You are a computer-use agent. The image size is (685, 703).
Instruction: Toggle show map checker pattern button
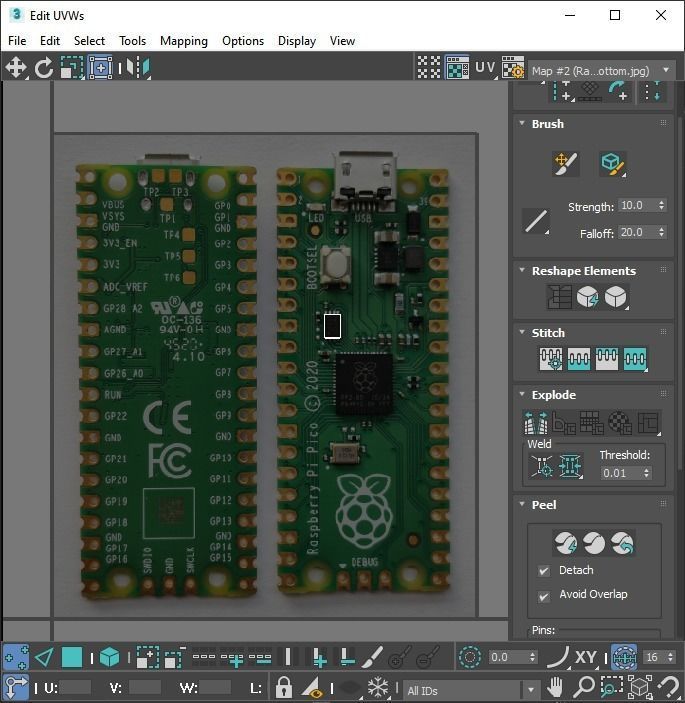click(457, 68)
